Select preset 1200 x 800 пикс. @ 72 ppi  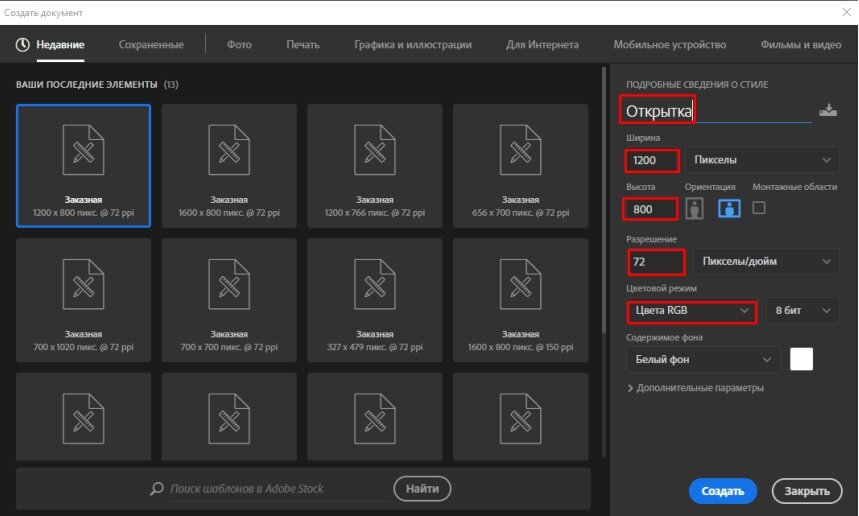pos(83,165)
